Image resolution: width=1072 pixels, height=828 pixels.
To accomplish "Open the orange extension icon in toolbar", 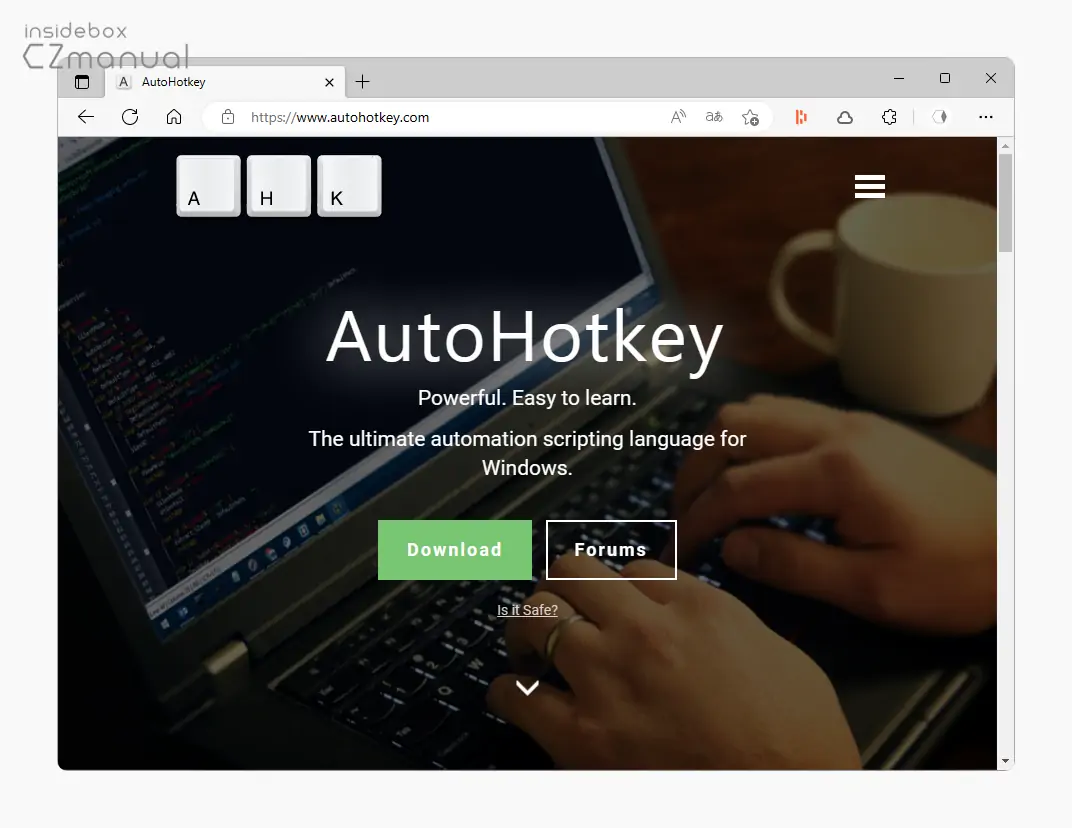I will click(801, 117).
